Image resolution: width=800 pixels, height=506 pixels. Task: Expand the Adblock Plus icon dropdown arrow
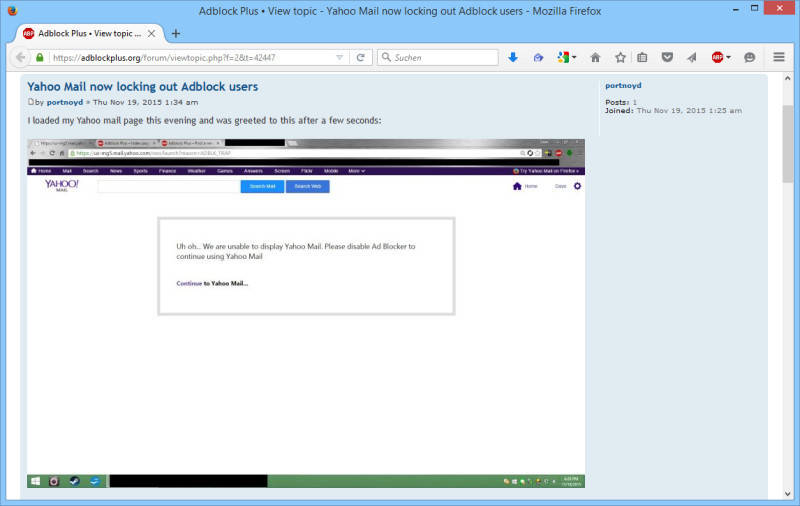point(728,58)
